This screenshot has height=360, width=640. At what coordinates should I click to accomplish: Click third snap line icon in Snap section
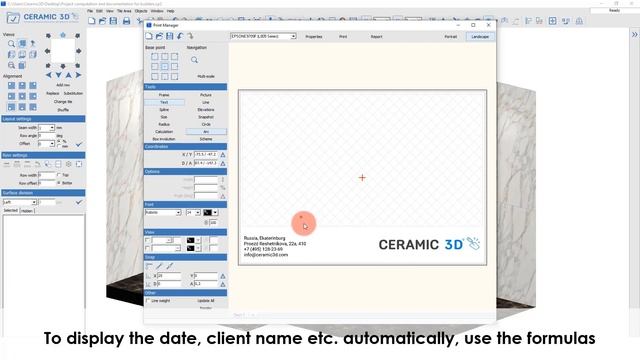point(170,266)
